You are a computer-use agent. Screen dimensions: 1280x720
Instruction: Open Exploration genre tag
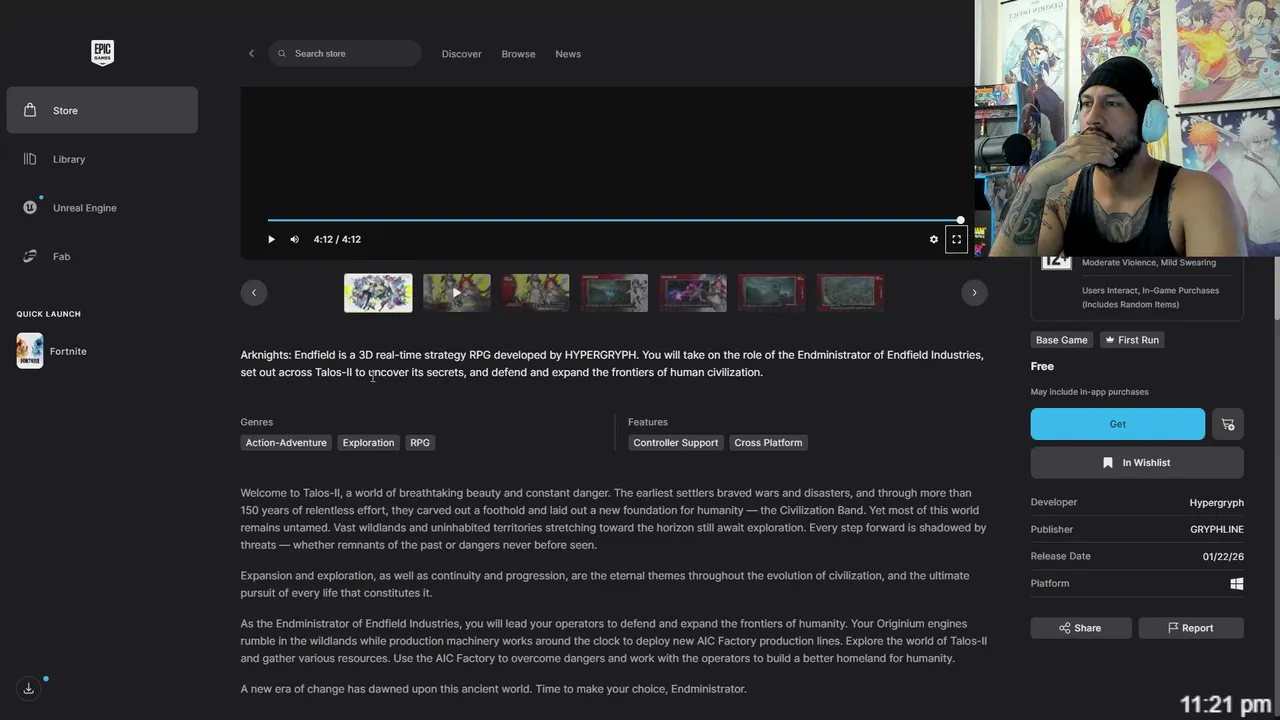[x=368, y=442]
